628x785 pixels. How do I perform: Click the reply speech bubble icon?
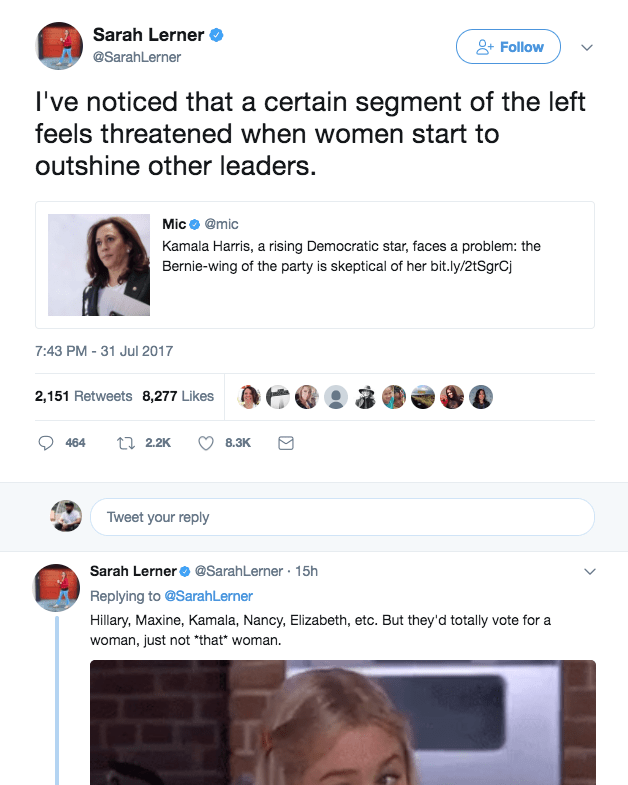[x=46, y=442]
